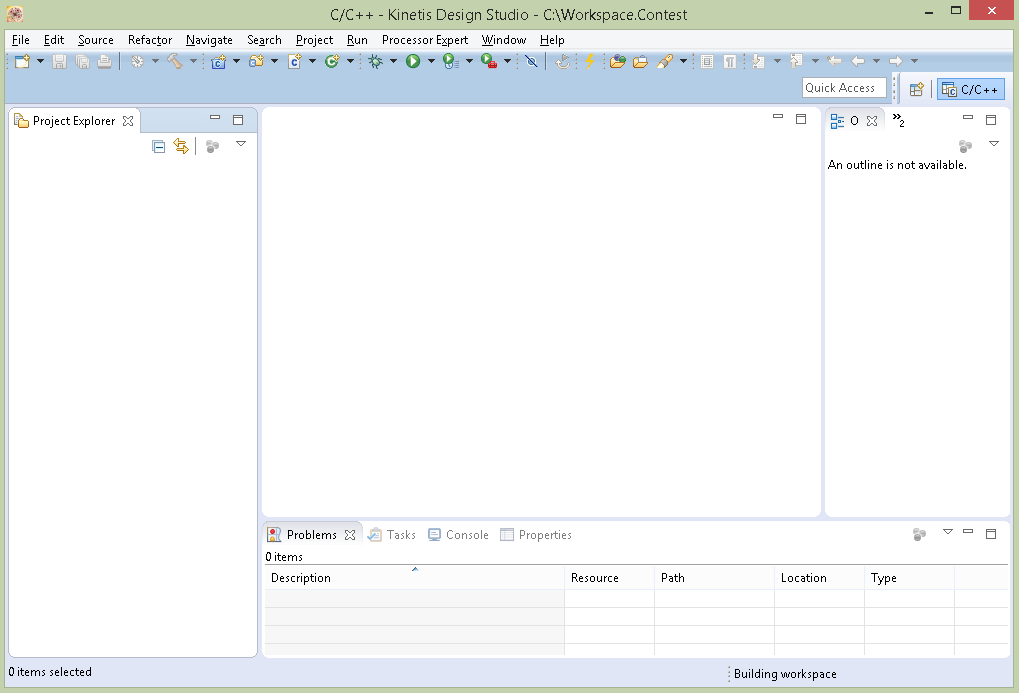Open the New wizard dropdown arrow
This screenshot has width=1019, height=693.
tap(38, 61)
